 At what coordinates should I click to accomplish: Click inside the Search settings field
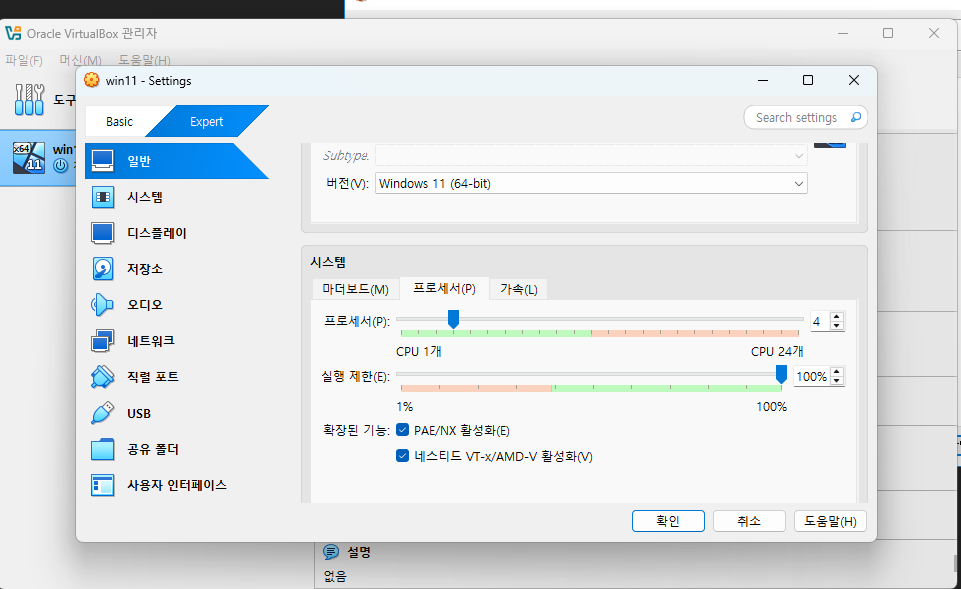[805, 117]
